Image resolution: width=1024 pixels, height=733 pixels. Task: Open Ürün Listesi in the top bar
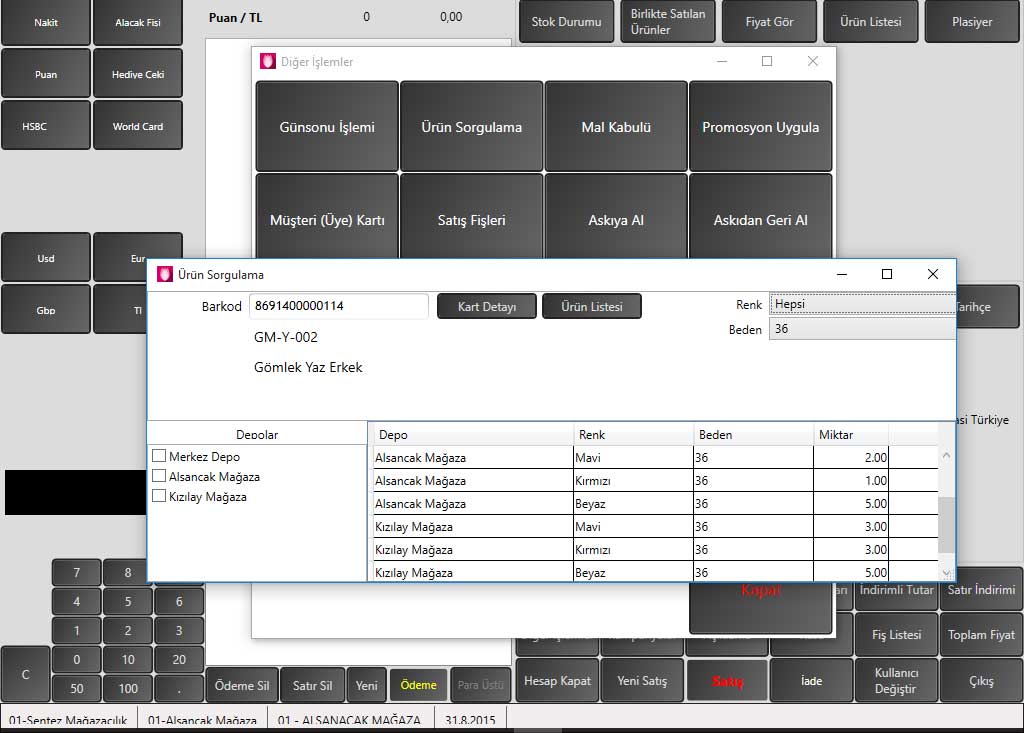pyautogui.click(x=871, y=22)
